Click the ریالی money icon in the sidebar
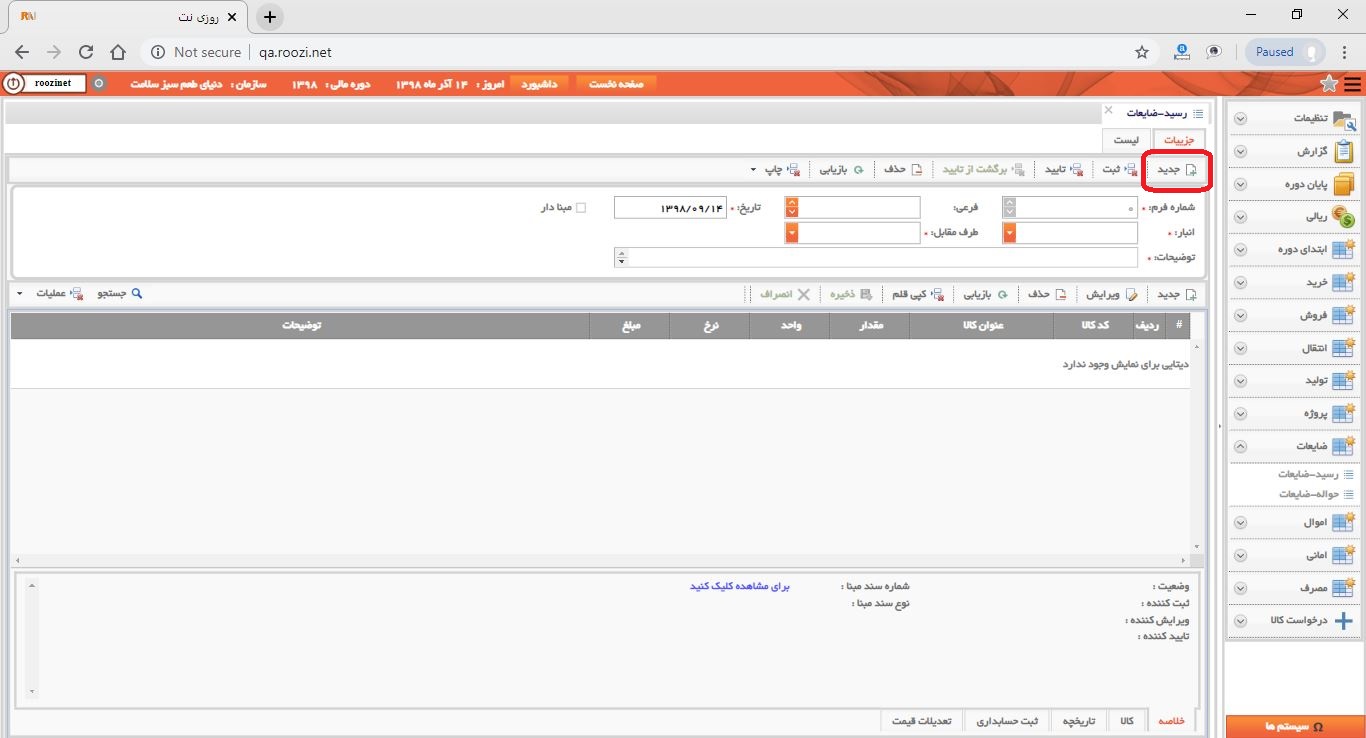The width and height of the screenshot is (1366, 738). 1345,216
